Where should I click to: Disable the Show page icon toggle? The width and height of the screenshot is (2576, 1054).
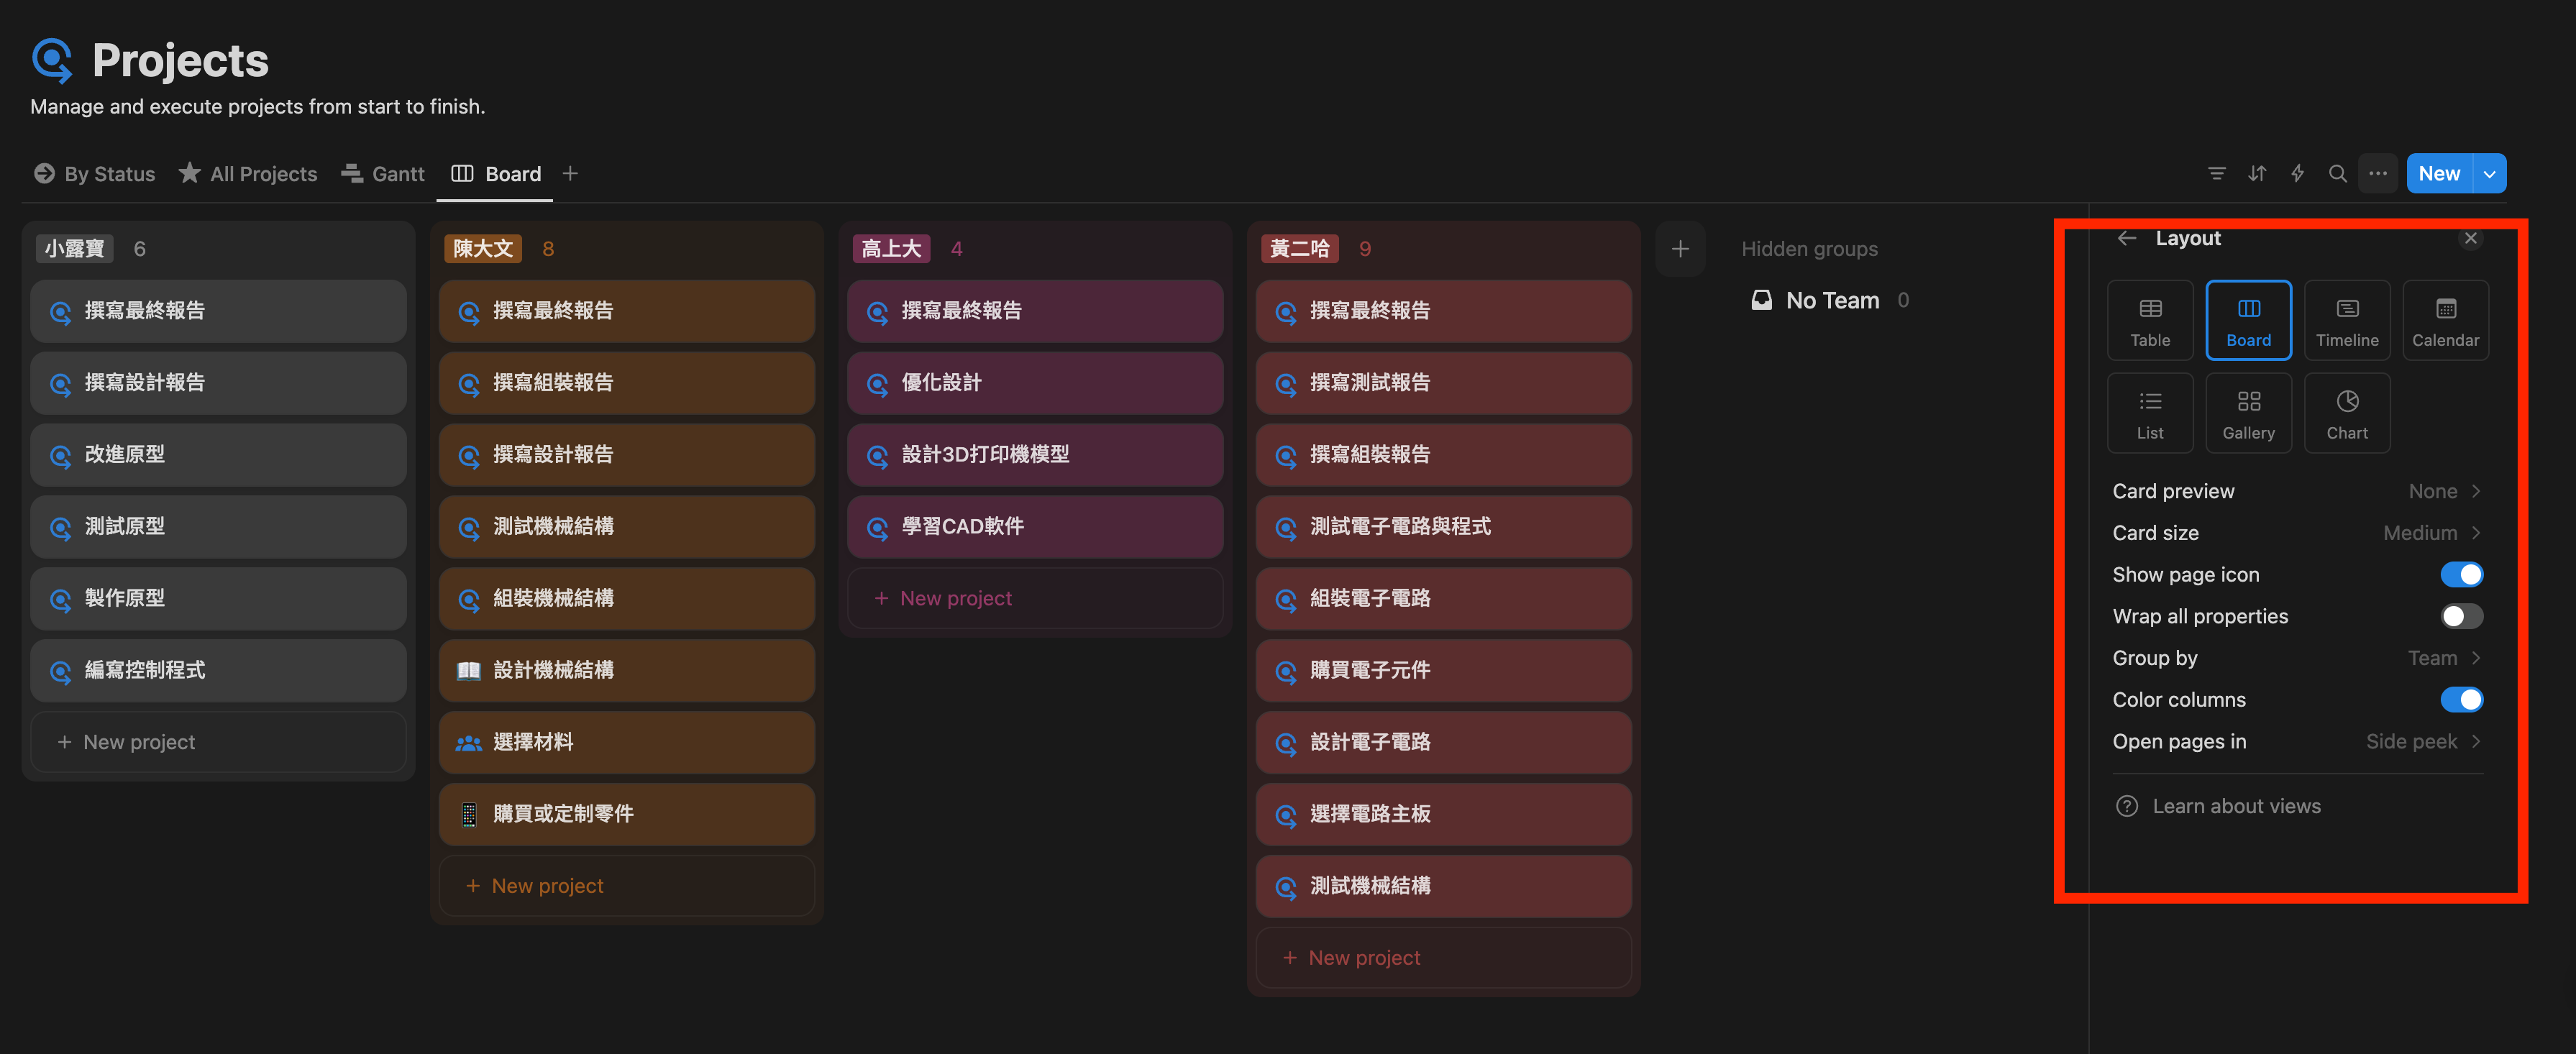2460,574
